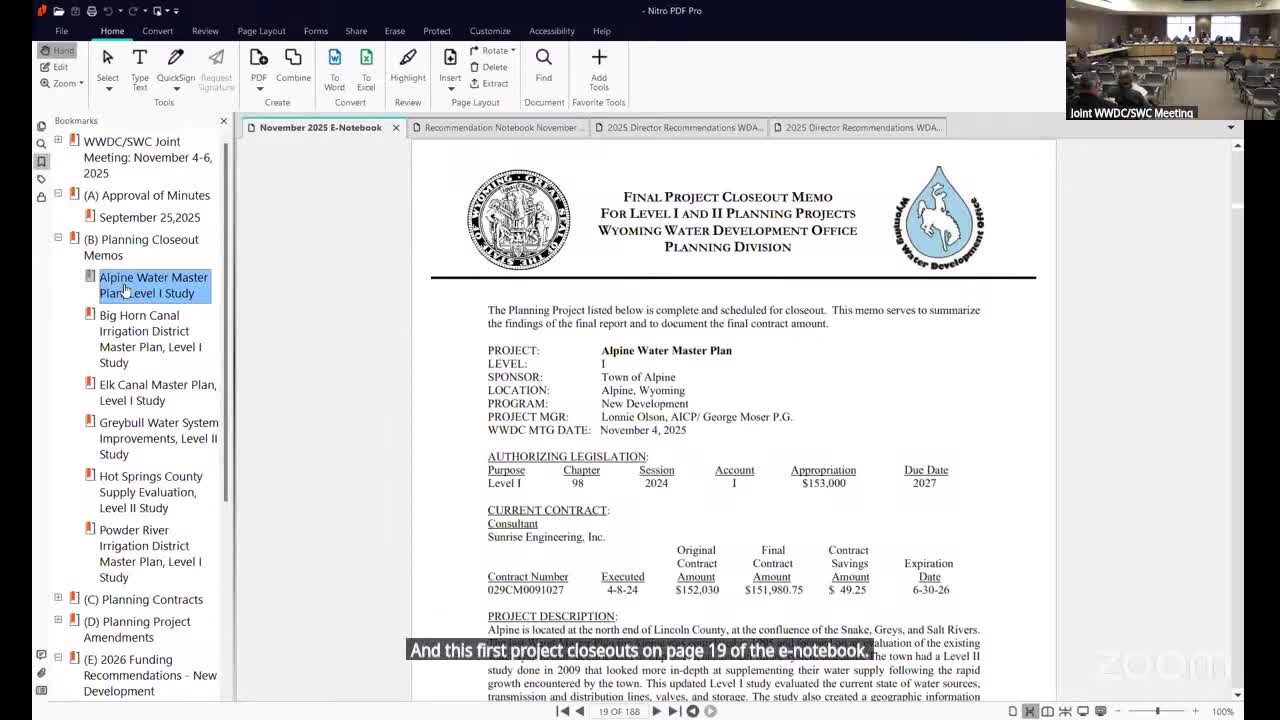Open the Convert ribbon tab
The height and width of the screenshot is (720, 1280).
[x=157, y=31]
